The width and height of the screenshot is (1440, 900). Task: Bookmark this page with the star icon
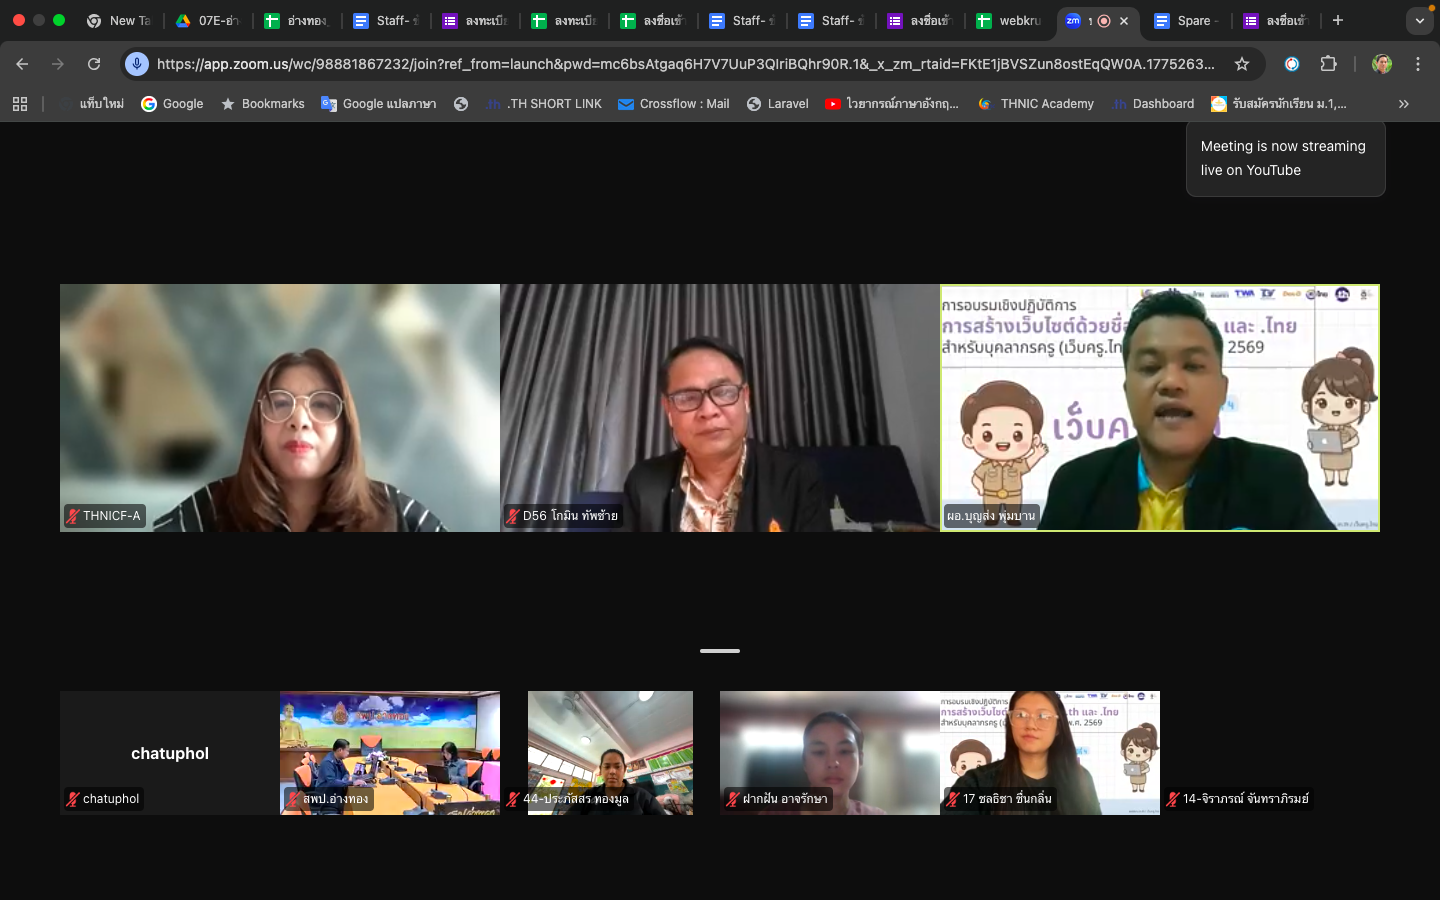coord(1242,64)
